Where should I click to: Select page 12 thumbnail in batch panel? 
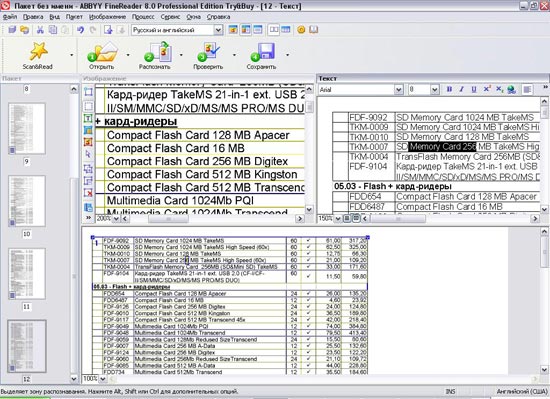click(27, 346)
